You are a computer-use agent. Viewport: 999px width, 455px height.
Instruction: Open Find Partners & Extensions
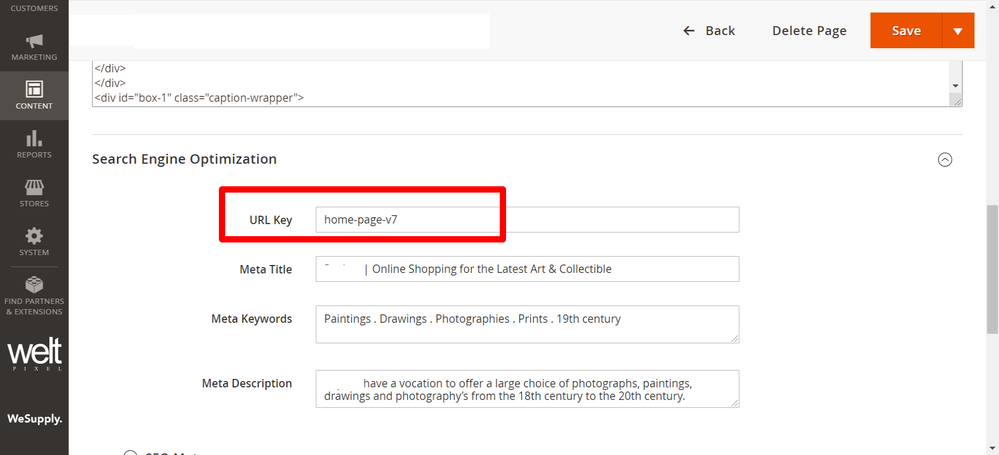pos(34,296)
